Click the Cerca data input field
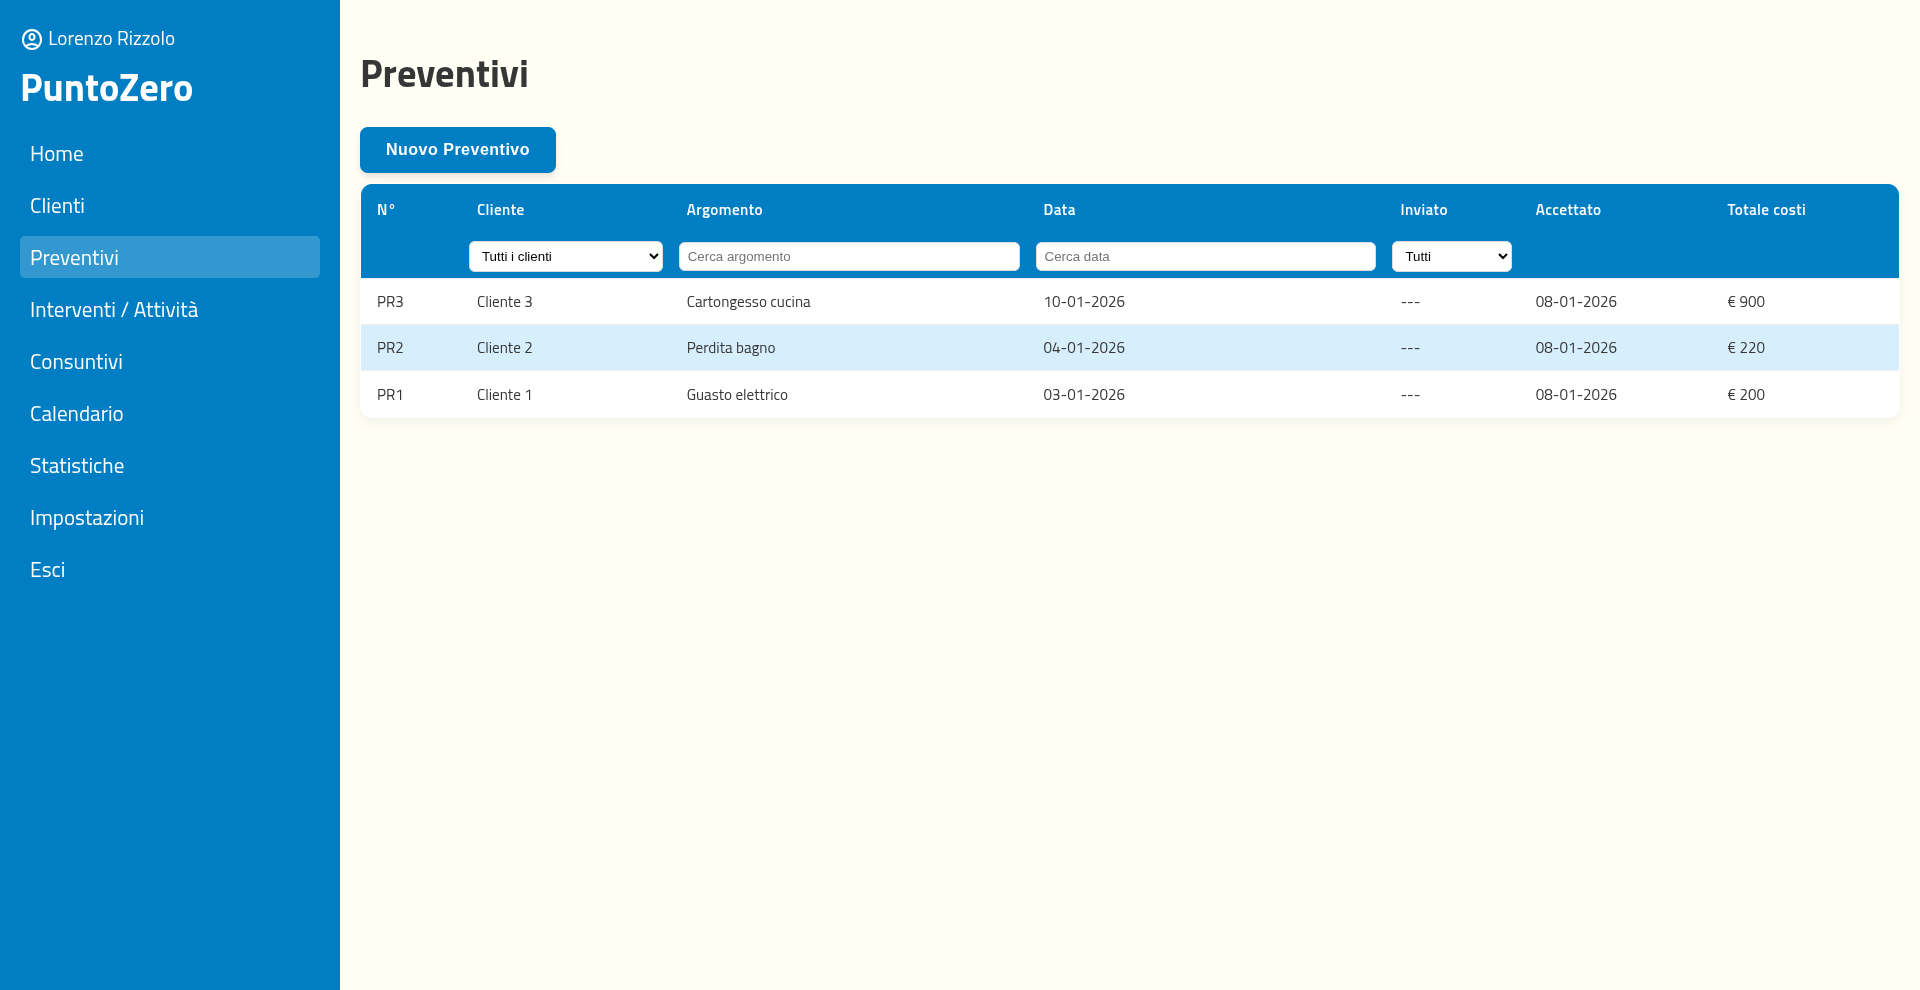 (x=1205, y=257)
